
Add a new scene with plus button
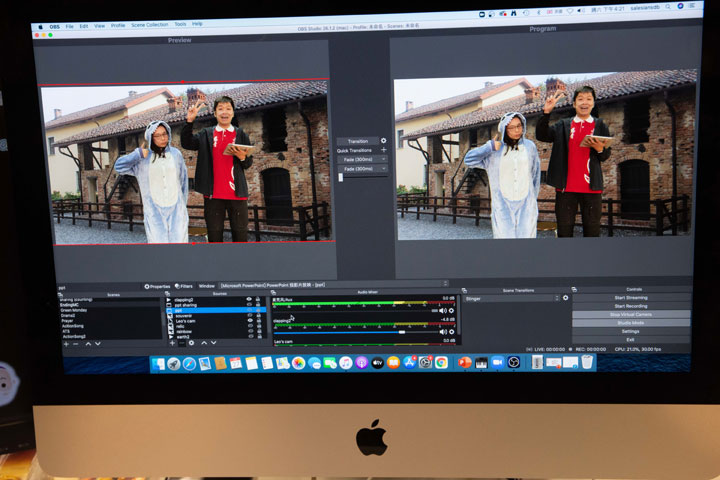[67, 343]
